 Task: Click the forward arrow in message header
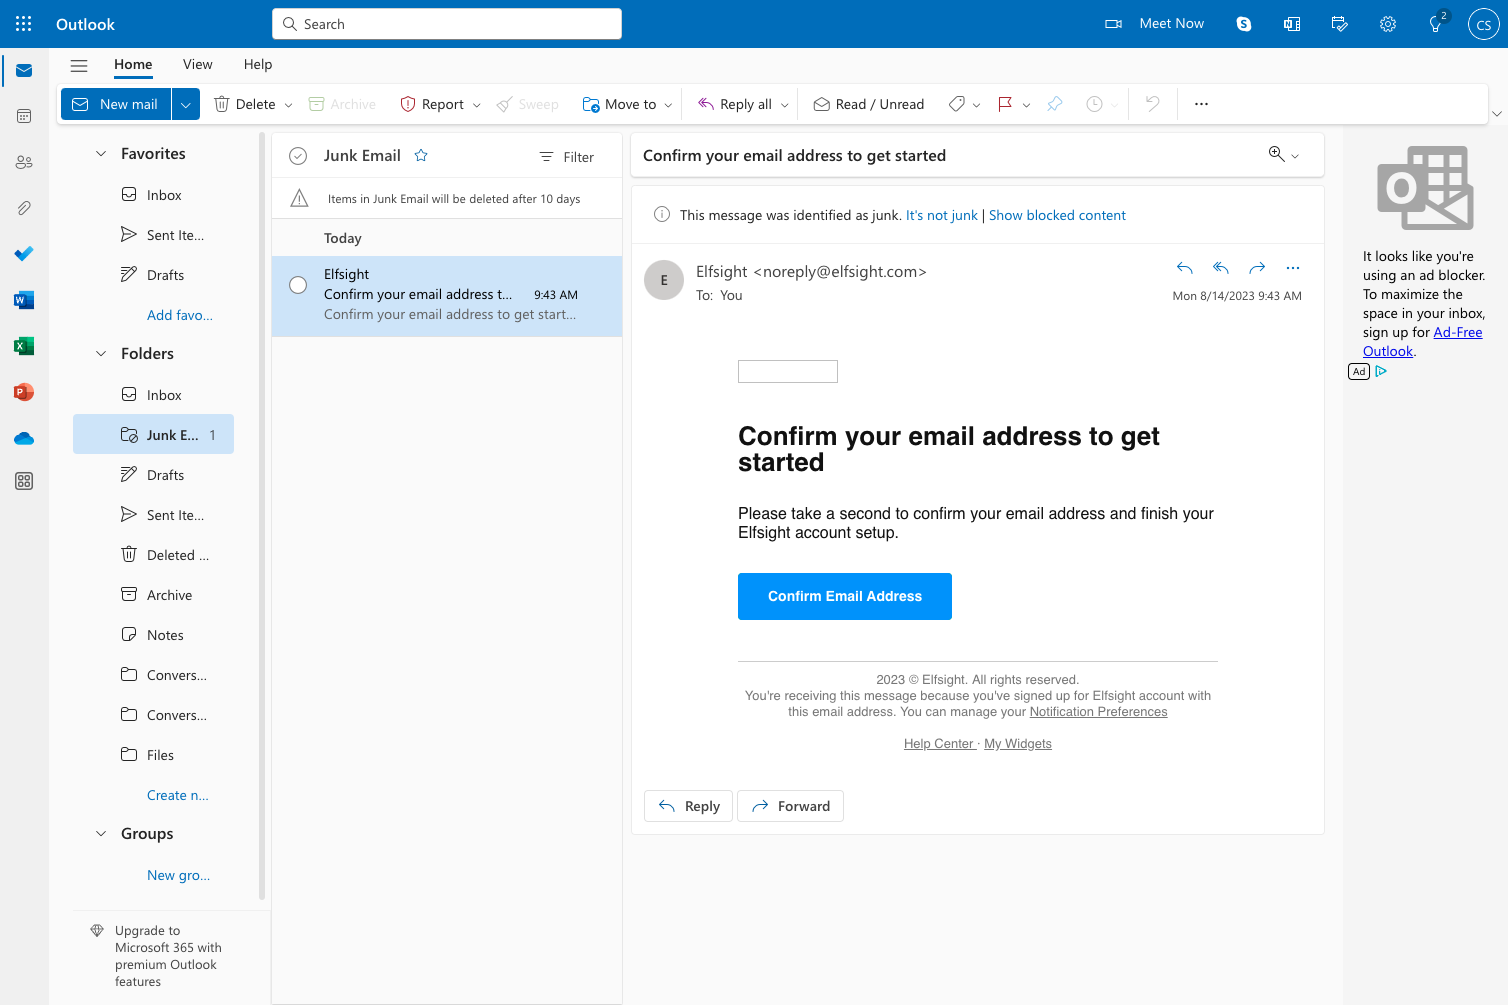pyautogui.click(x=1257, y=268)
